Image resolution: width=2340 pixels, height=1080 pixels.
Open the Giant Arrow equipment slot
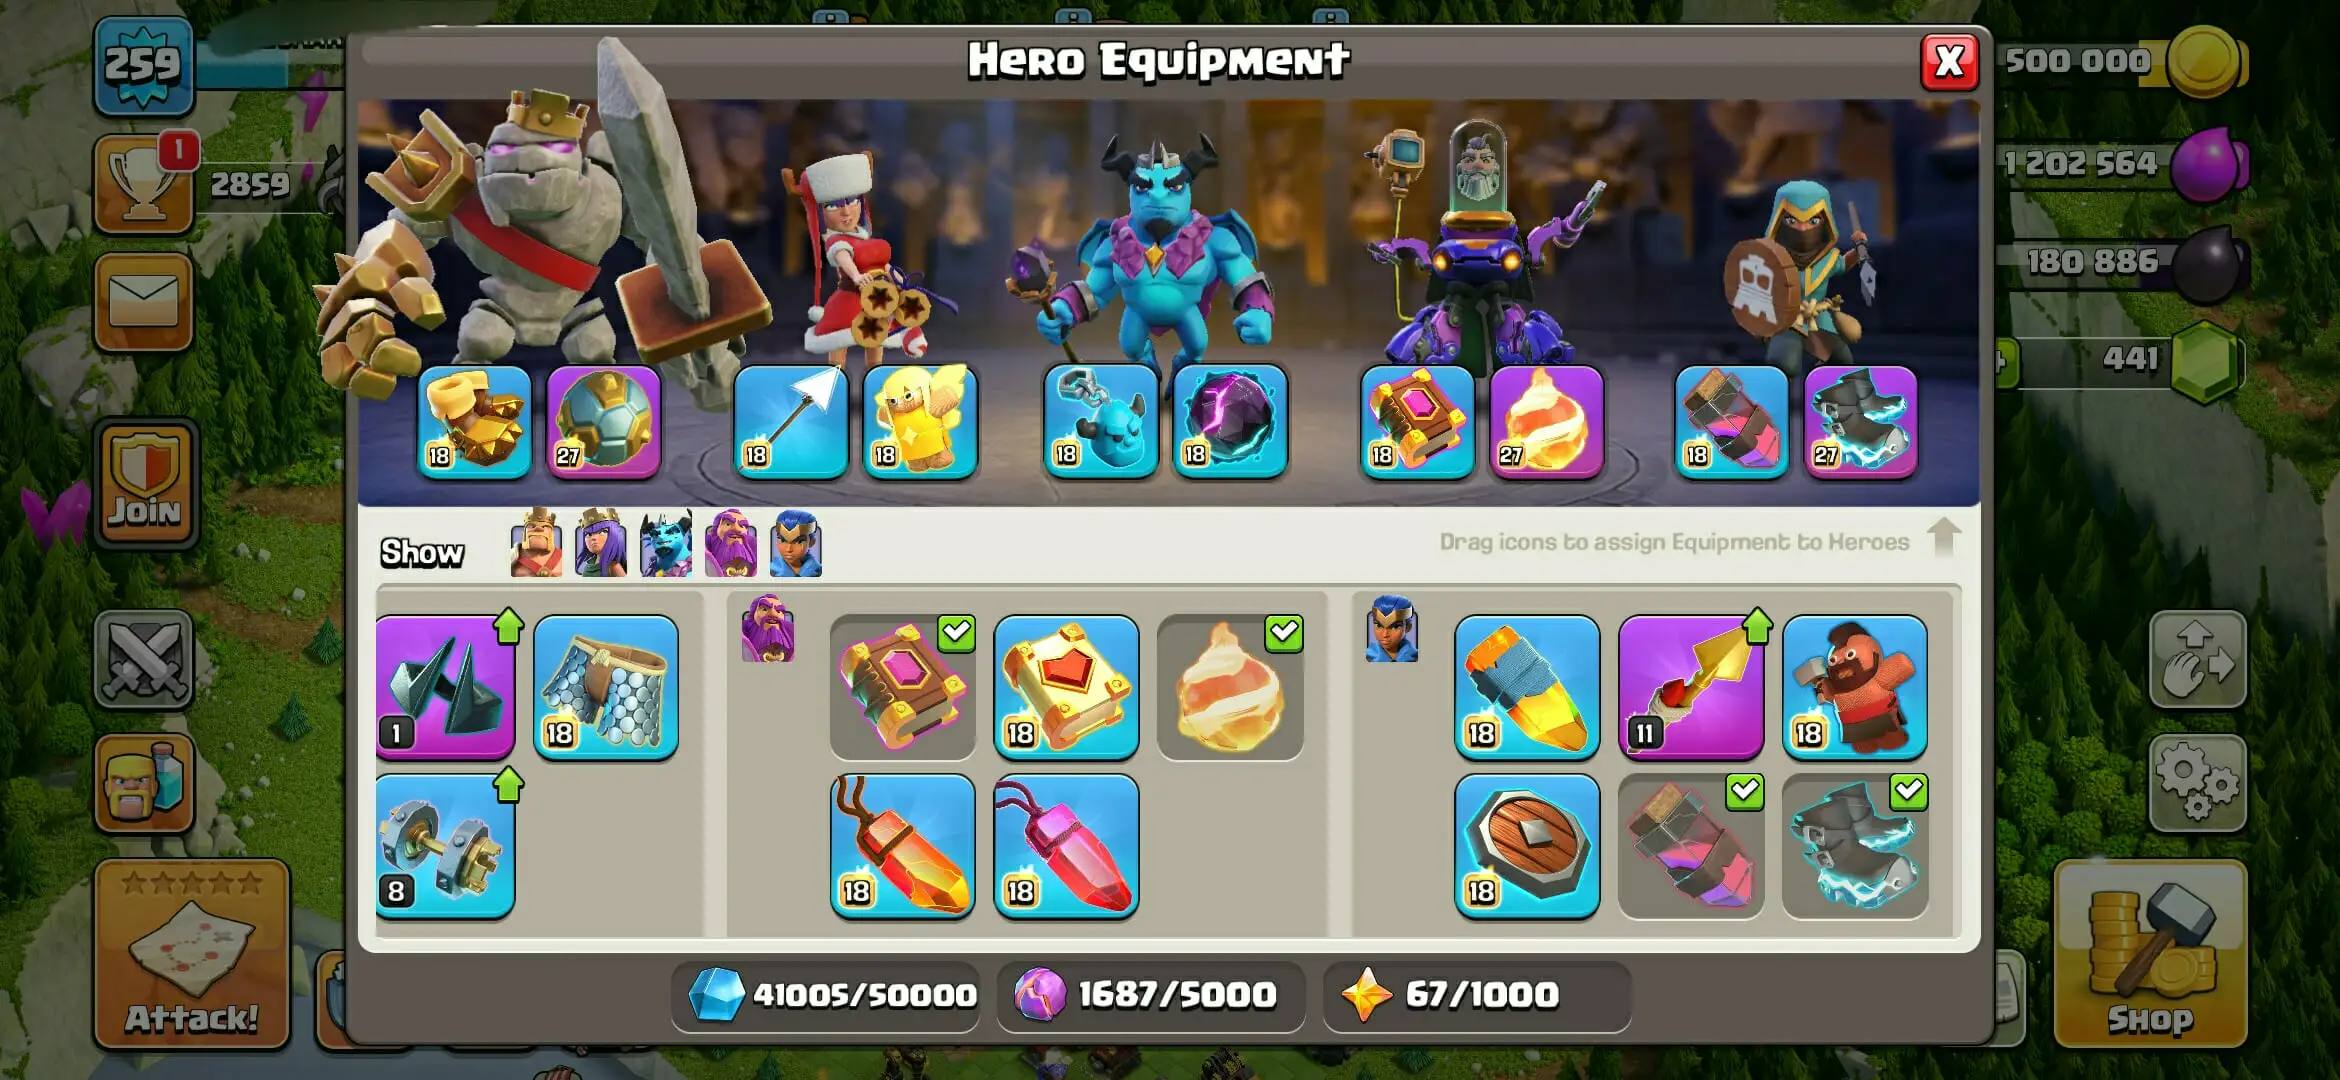790,421
